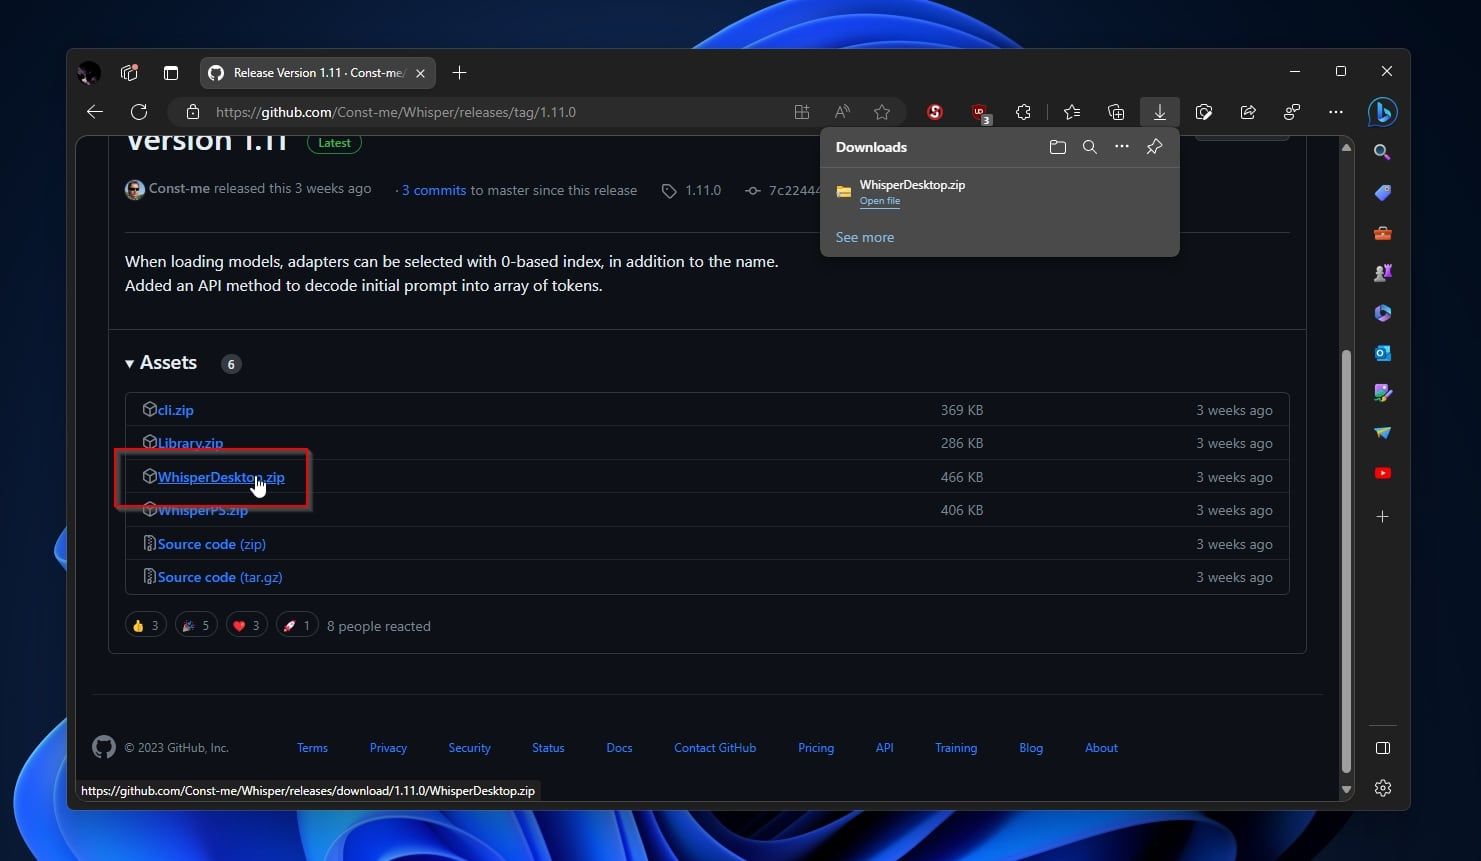Open a new browser tab

click(x=459, y=72)
